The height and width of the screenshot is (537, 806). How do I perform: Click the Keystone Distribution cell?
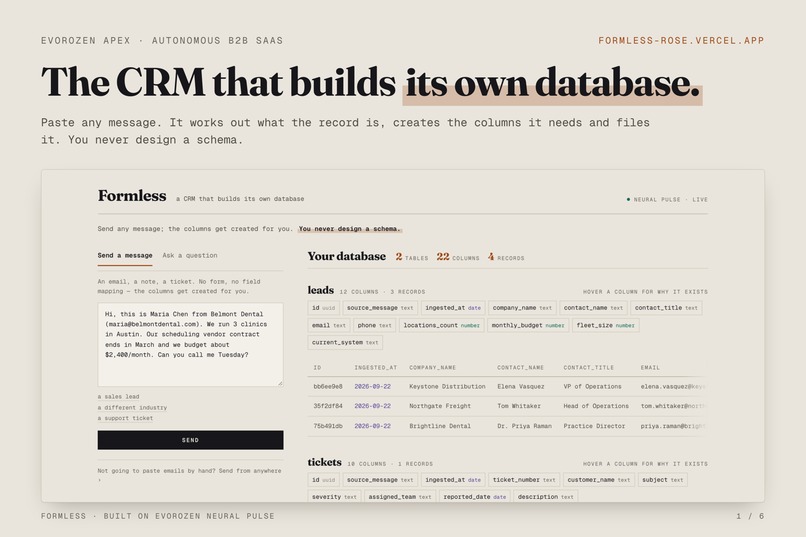pos(447,386)
